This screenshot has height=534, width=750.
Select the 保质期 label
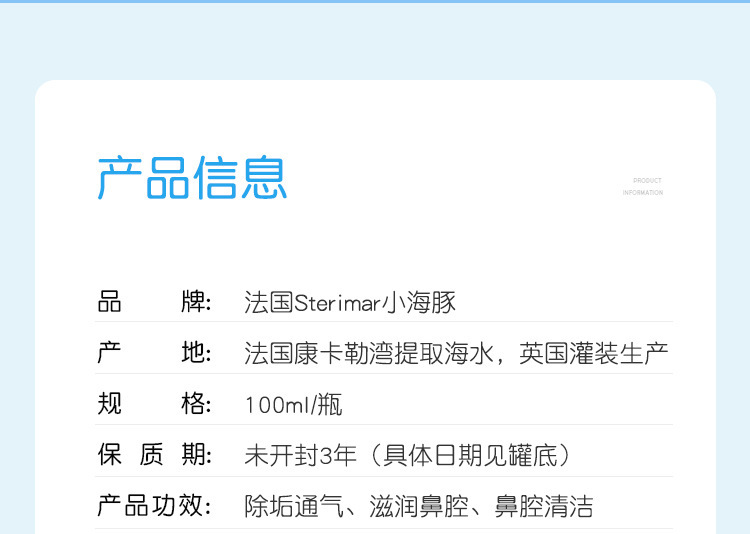154,454
